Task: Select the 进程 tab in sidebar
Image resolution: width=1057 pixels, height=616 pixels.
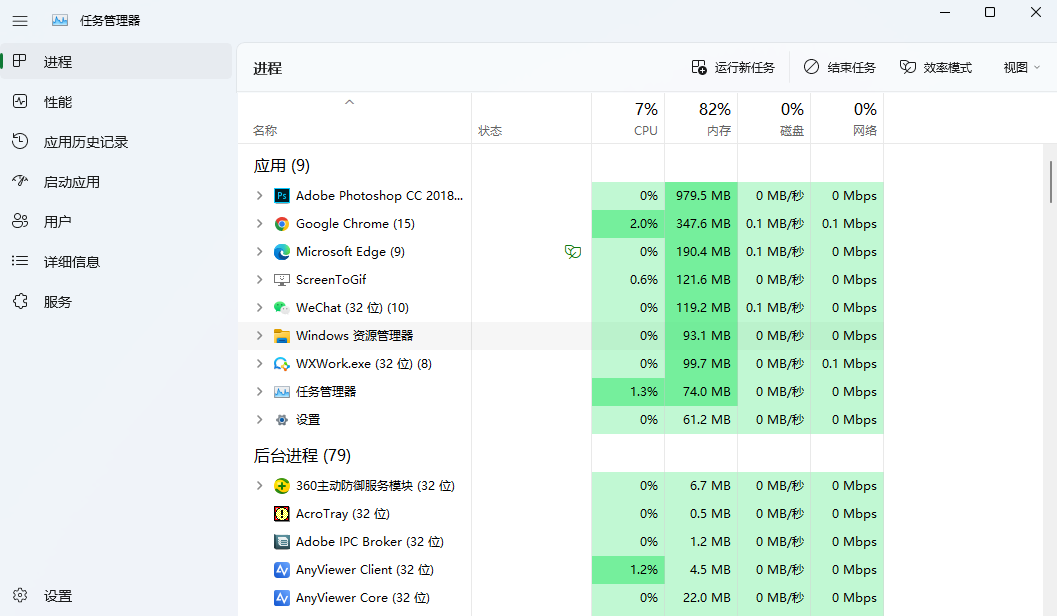Action: click(x=117, y=61)
